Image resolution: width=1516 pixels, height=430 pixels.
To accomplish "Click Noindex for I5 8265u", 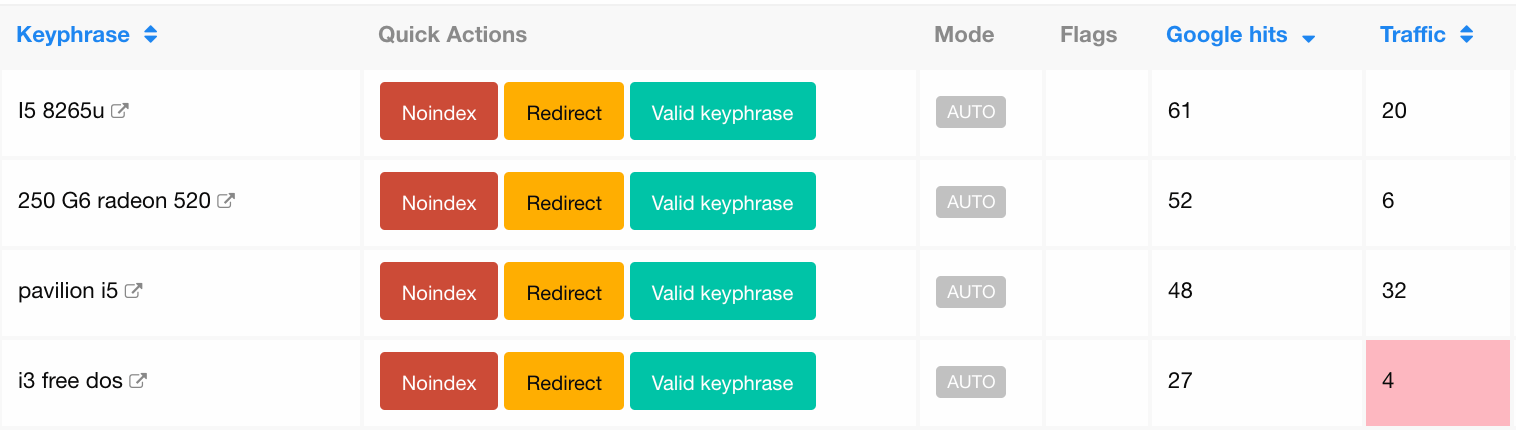I will pyautogui.click(x=439, y=111).
